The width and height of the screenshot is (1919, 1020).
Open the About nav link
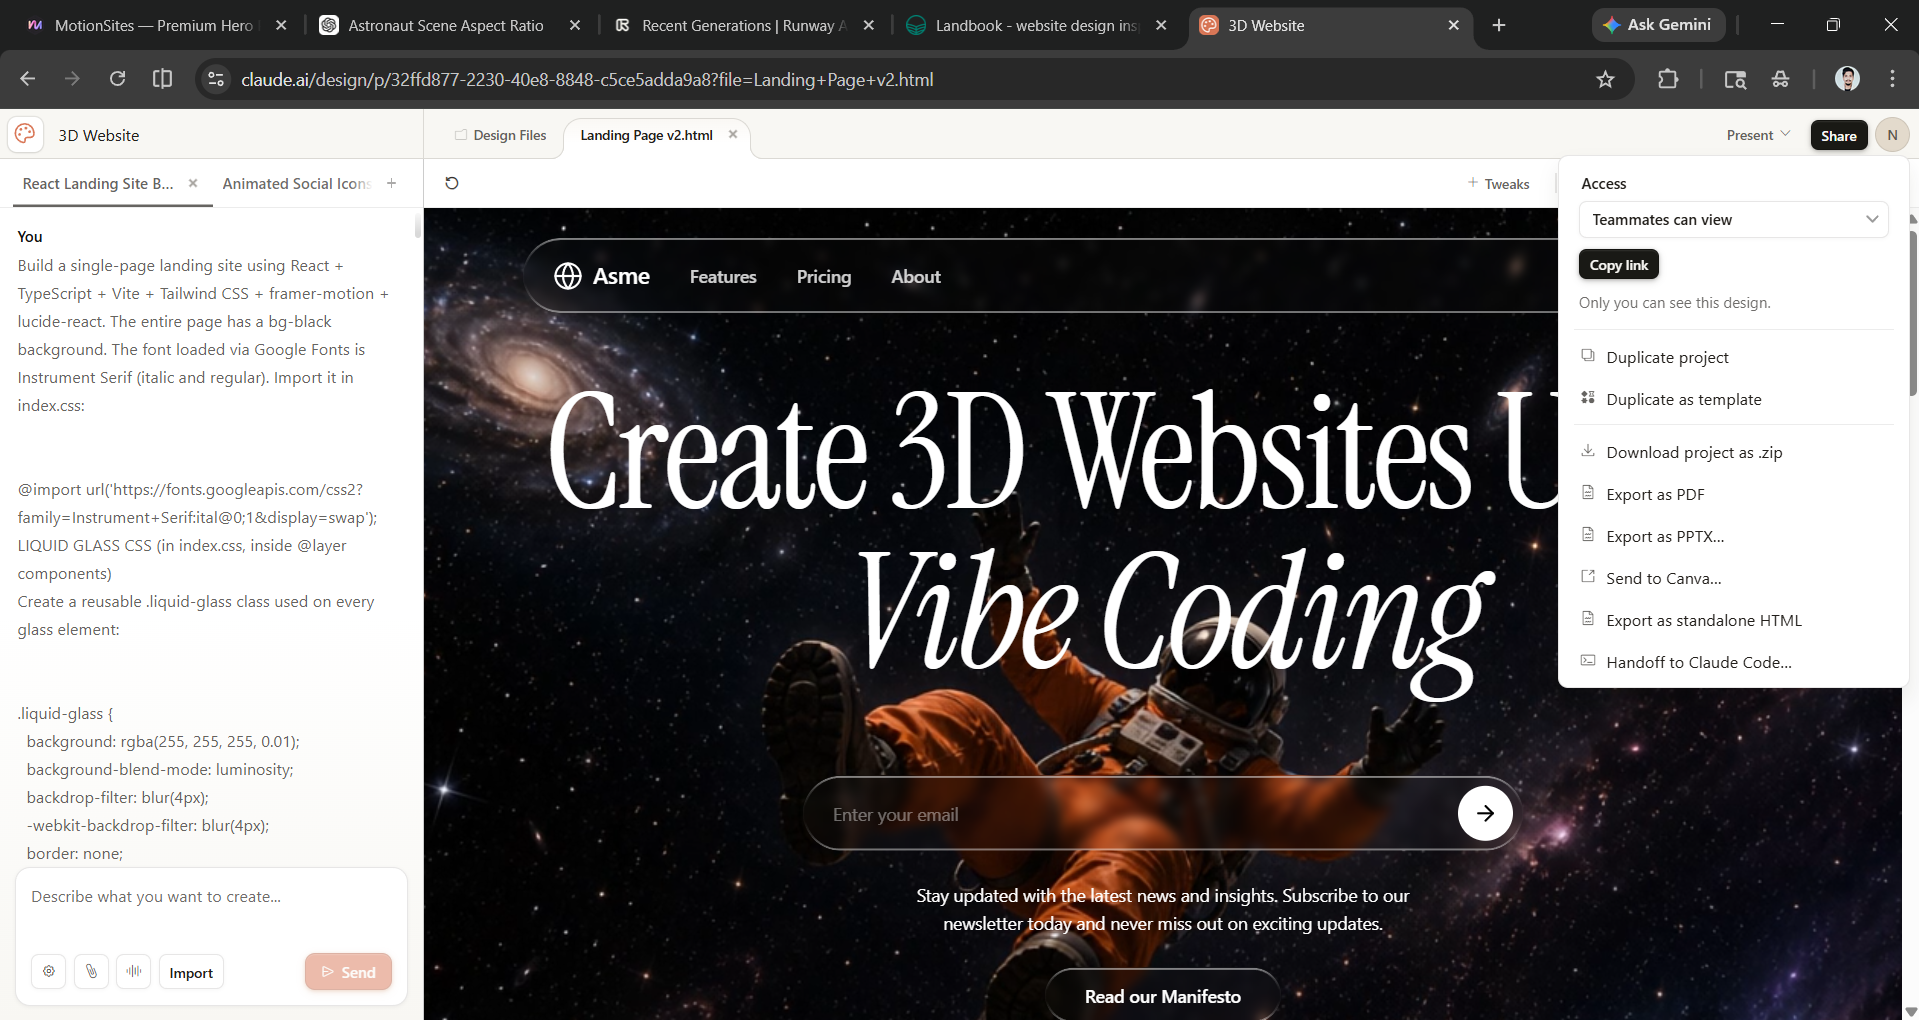pos(916,277)
